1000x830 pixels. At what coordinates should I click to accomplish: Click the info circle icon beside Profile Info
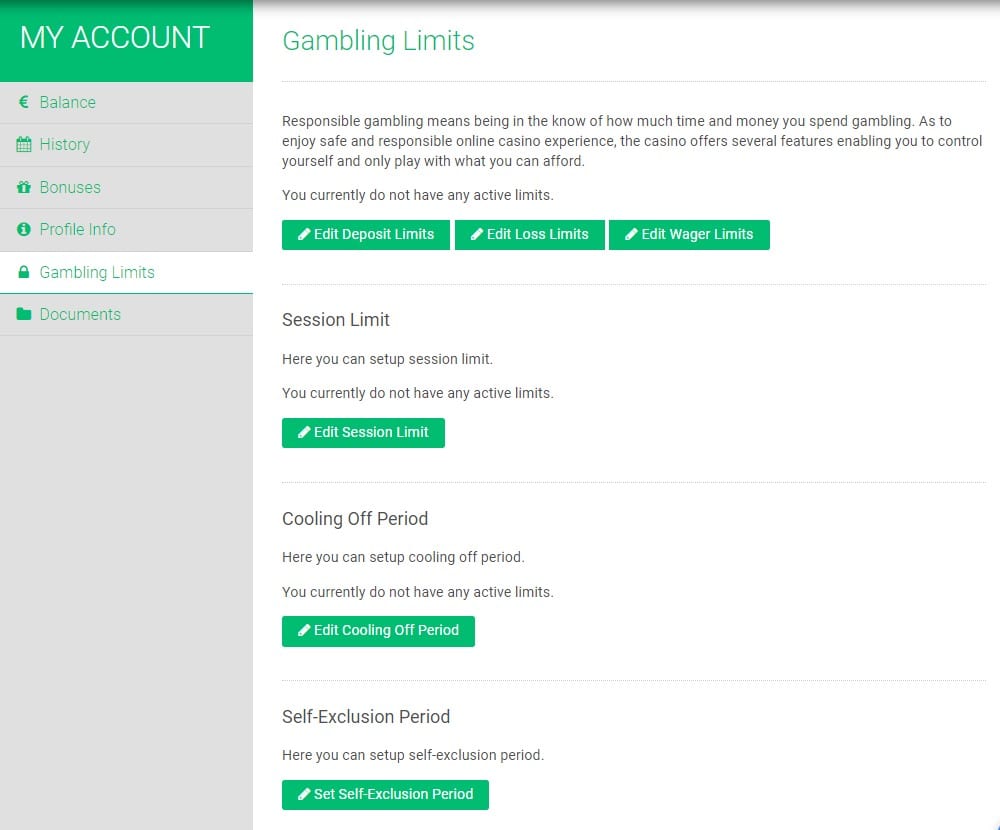24,230
